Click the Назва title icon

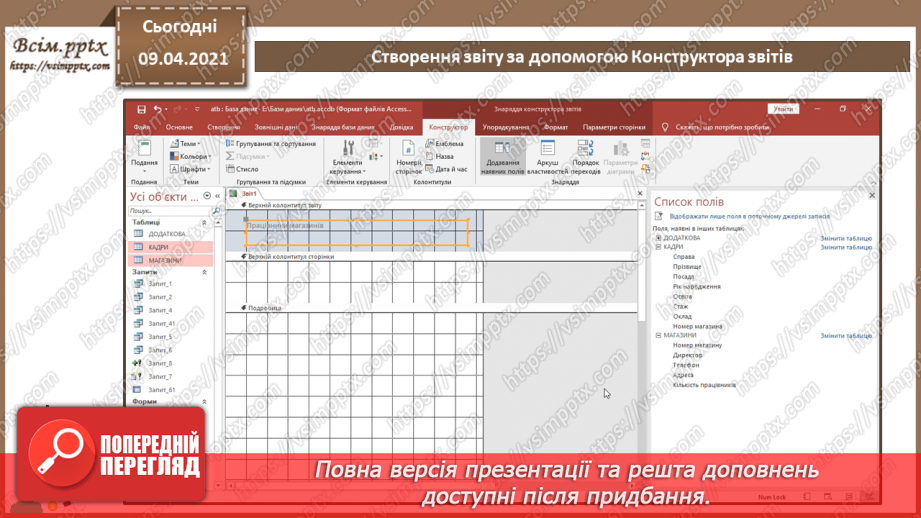[430, 156]
